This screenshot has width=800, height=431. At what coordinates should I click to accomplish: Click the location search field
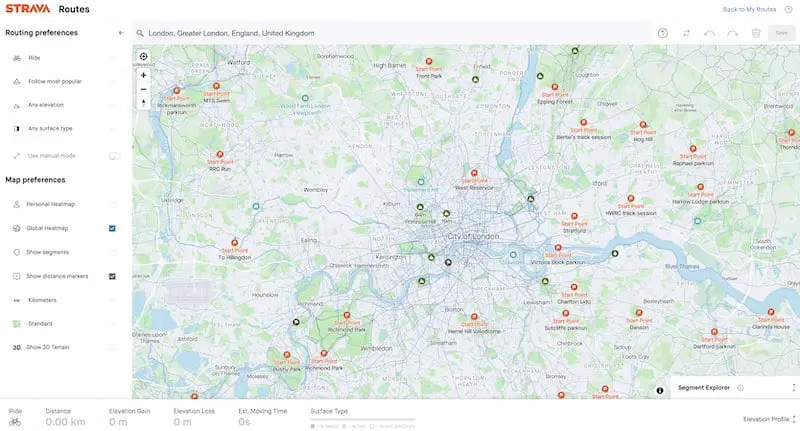[391, 33]
